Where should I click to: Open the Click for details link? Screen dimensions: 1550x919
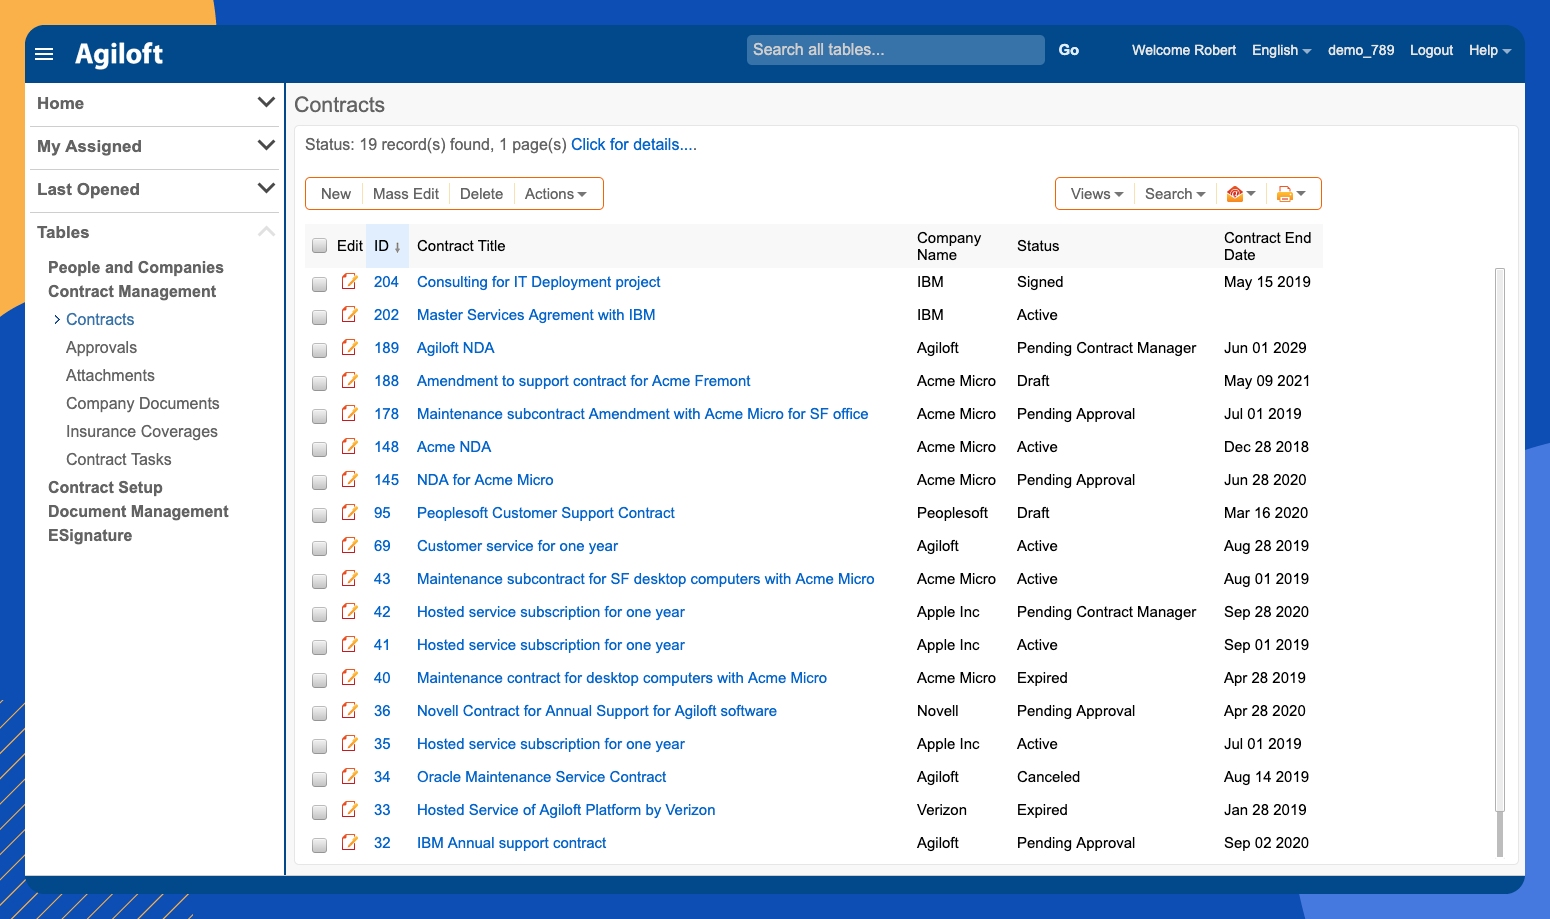[x=633, y=144]
